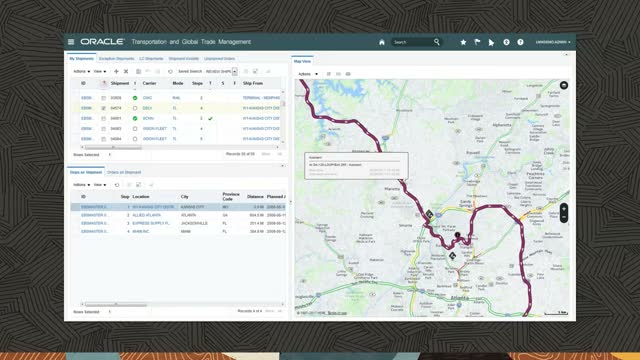Click green status check of SCHN row

pos(135,118)
